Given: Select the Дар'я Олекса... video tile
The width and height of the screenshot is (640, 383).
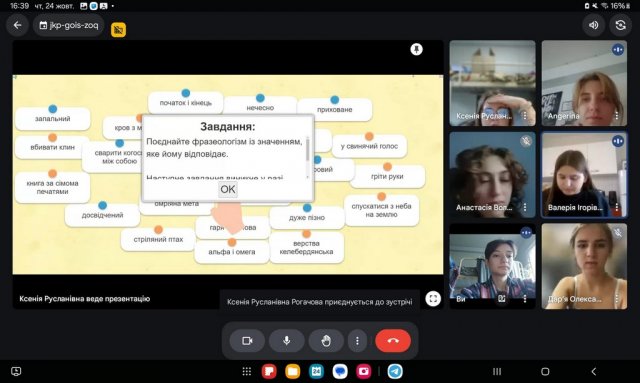Looking at the screenshot, I should (x=584, y=266).
